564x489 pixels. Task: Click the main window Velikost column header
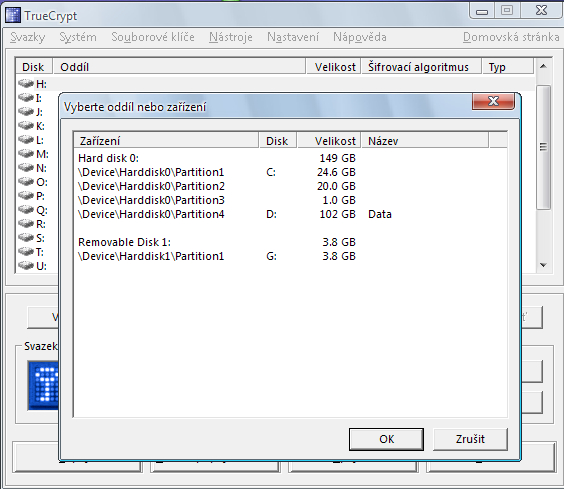333,67
